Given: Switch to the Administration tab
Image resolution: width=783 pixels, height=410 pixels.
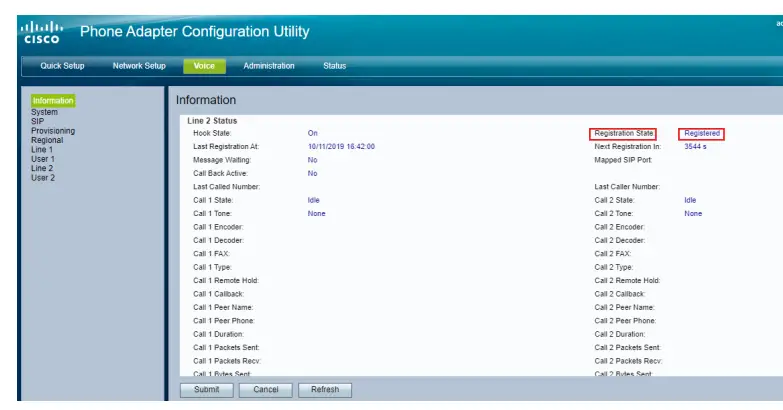Looking at the screenshot, I should click(x=269, y=66).
